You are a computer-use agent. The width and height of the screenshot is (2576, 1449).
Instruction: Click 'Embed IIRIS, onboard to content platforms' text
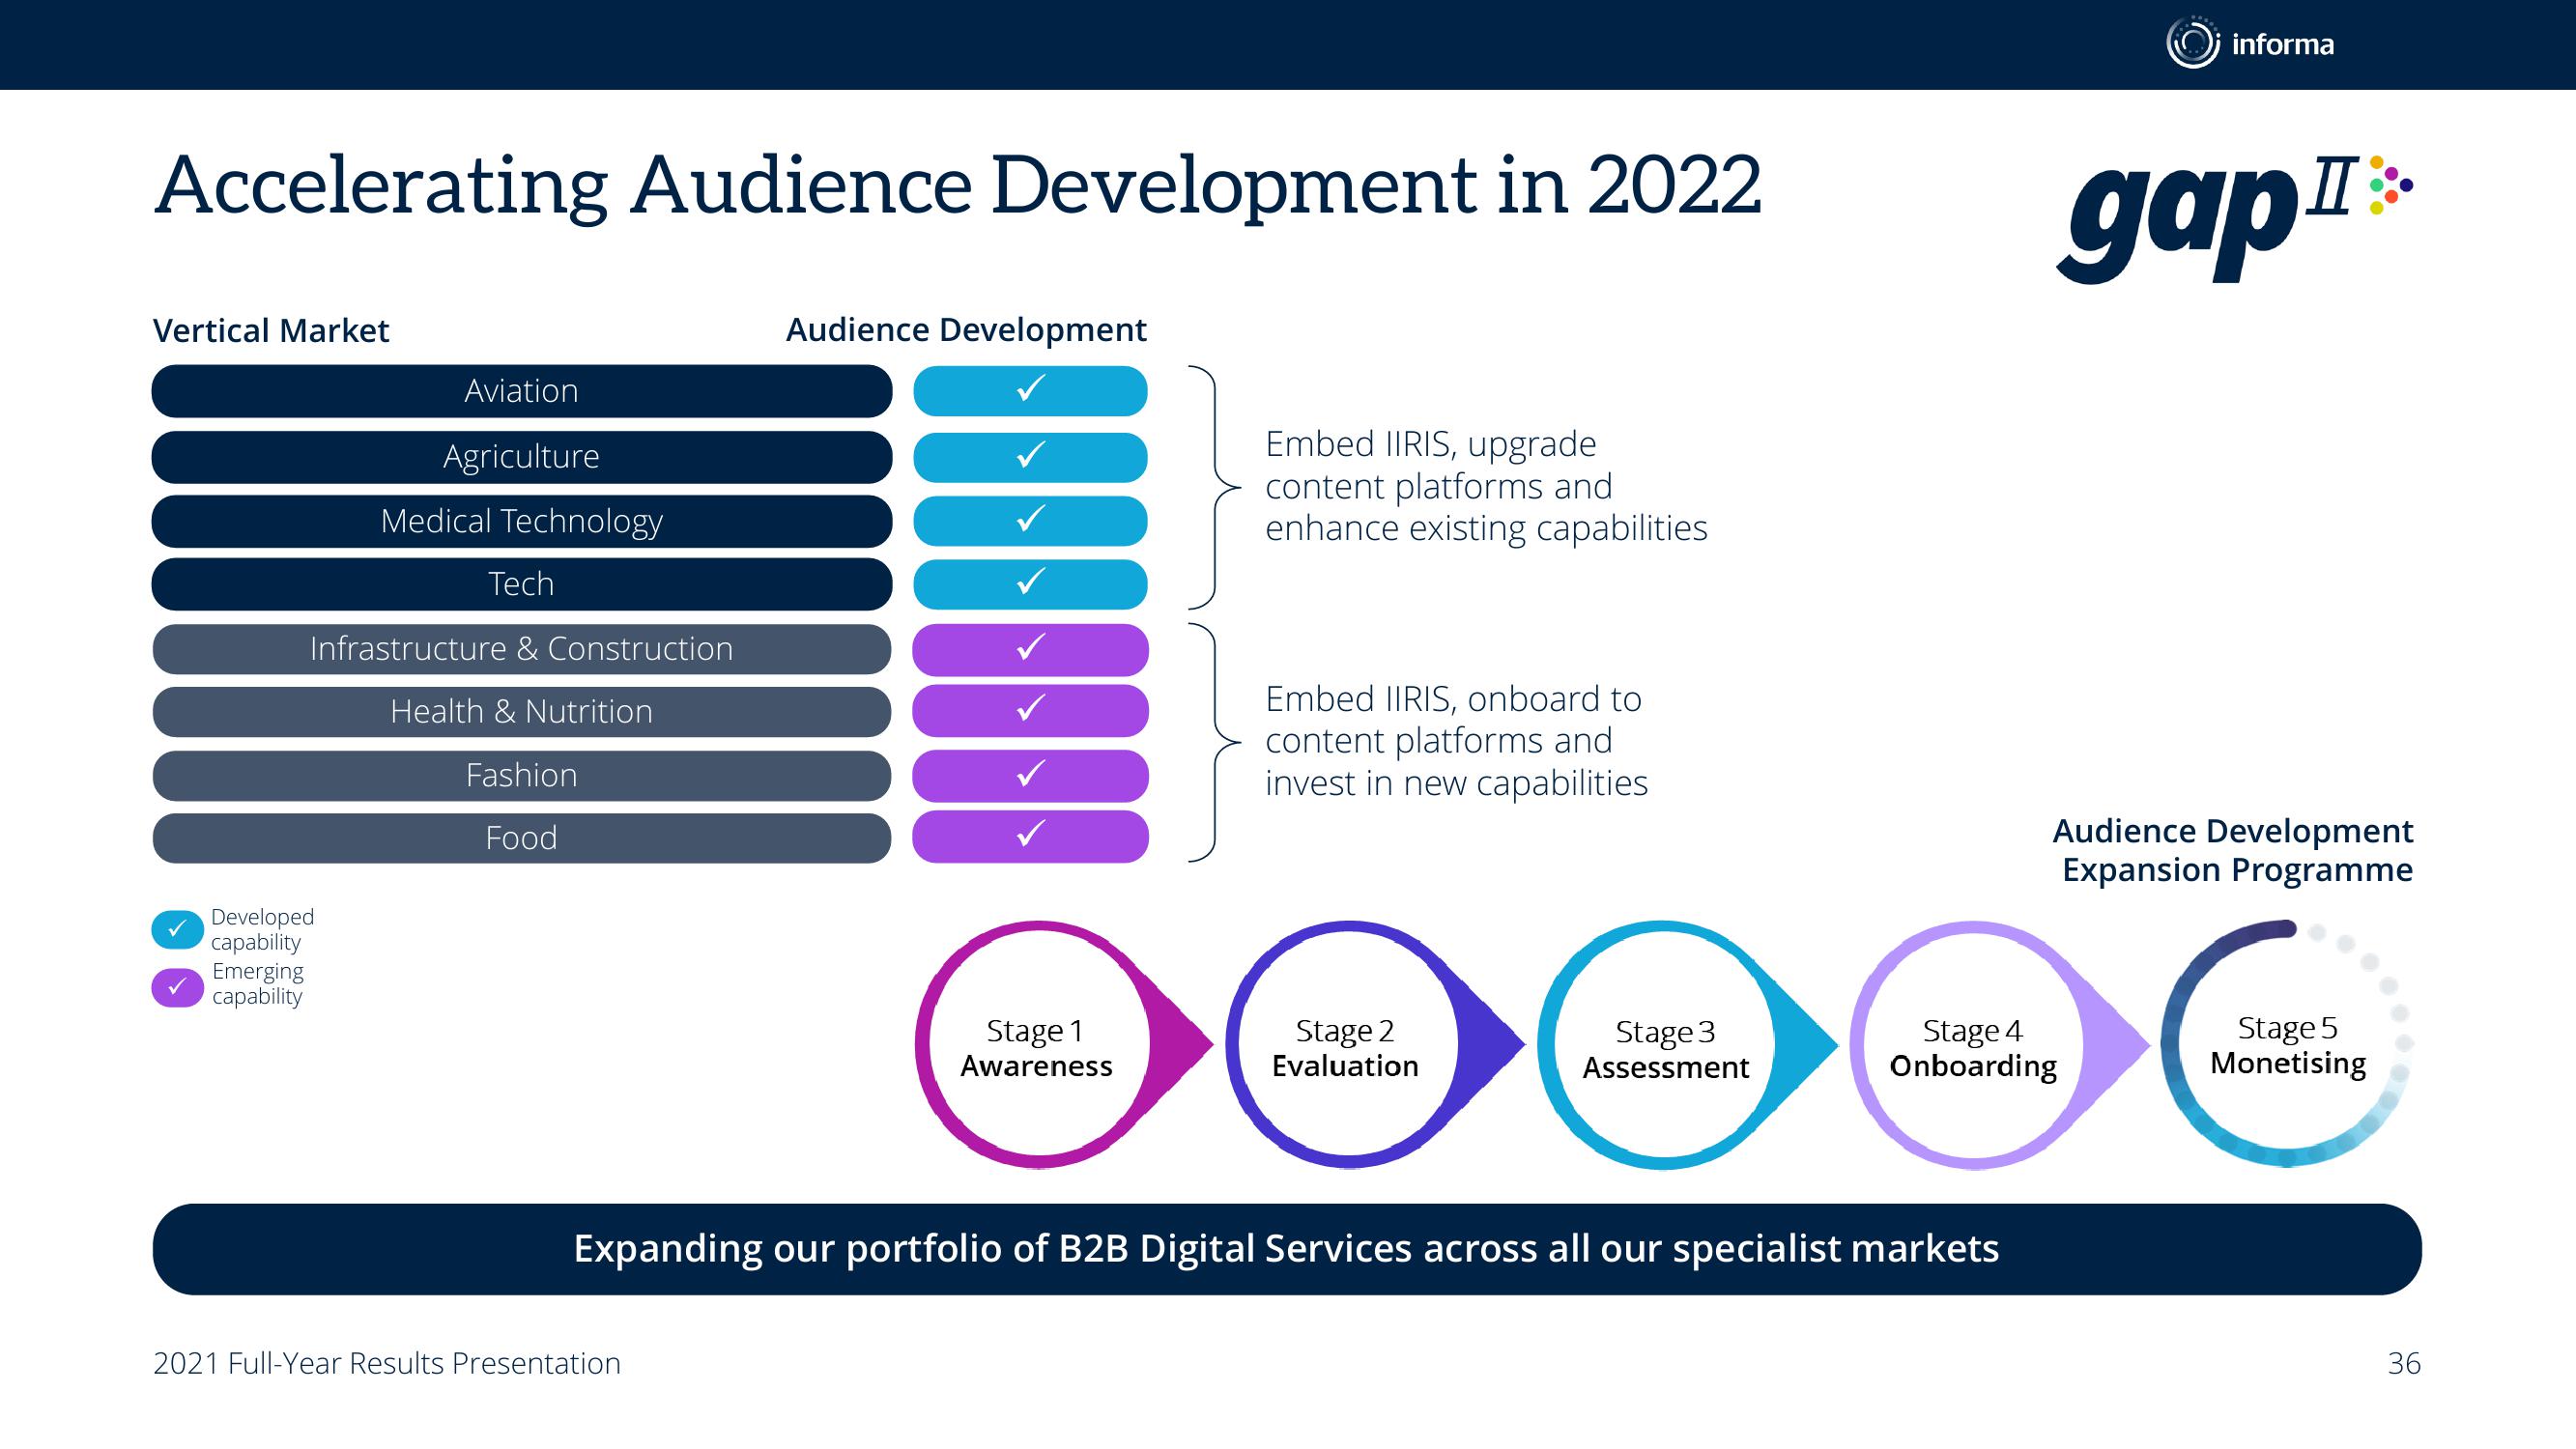click(1456, 741)
